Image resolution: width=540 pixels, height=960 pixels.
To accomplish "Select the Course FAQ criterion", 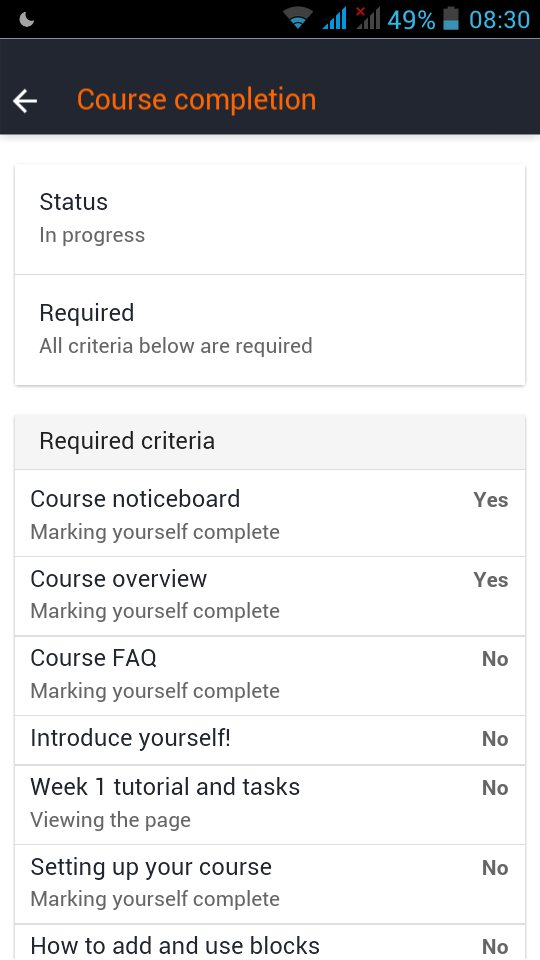I will [x=270, y=676].
